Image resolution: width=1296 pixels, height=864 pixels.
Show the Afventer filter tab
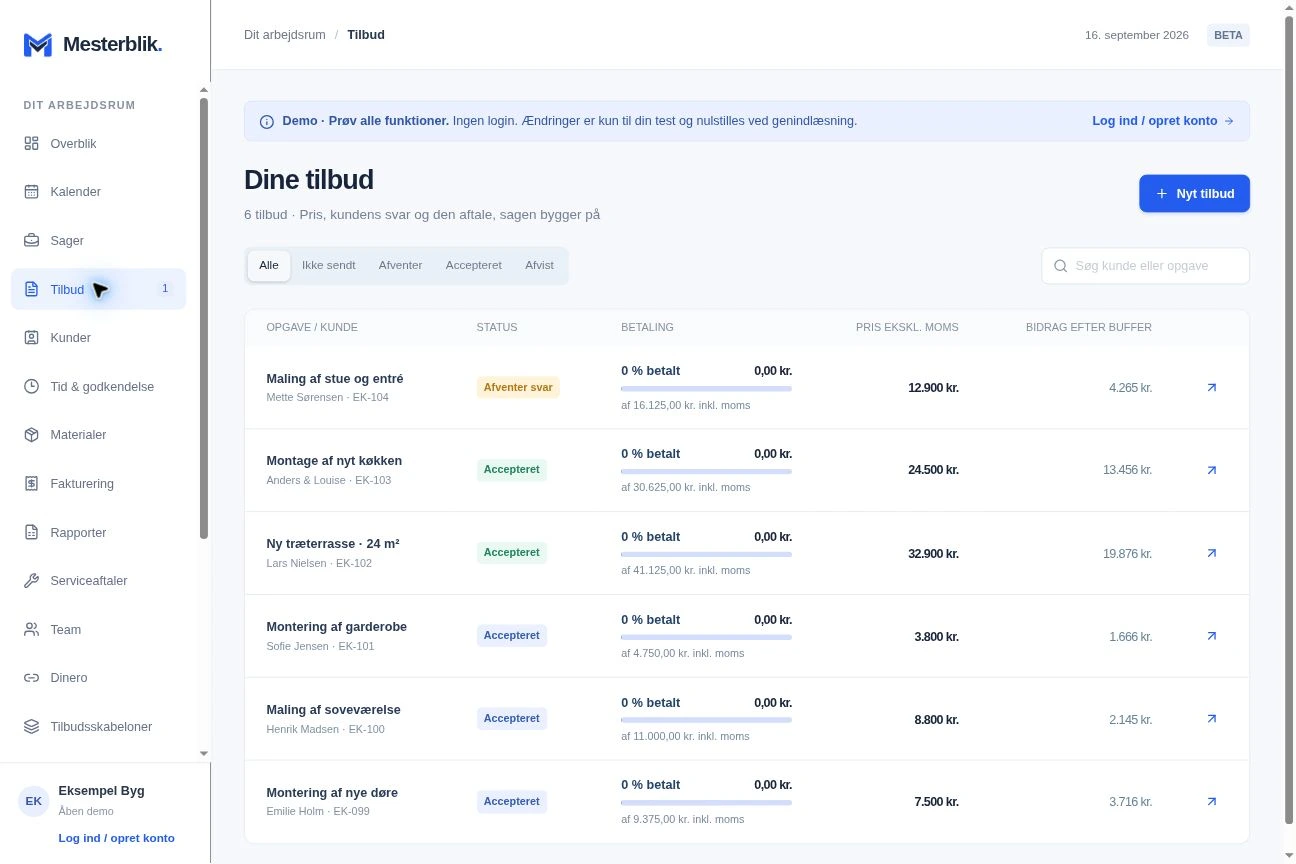pyautogui.click(x=400, y=266)
